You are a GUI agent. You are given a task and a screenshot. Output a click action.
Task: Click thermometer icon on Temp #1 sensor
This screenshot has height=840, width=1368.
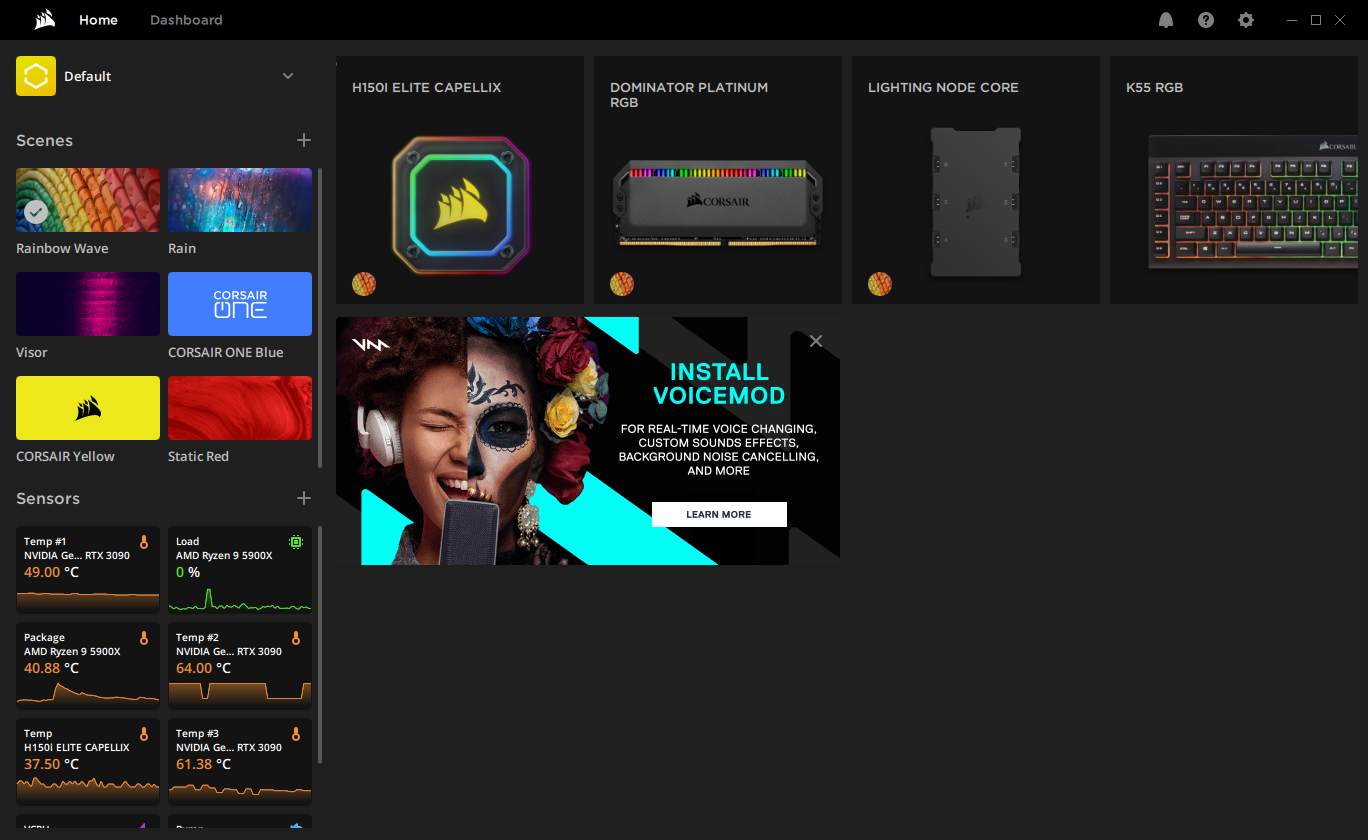click(x=144, y=542)
